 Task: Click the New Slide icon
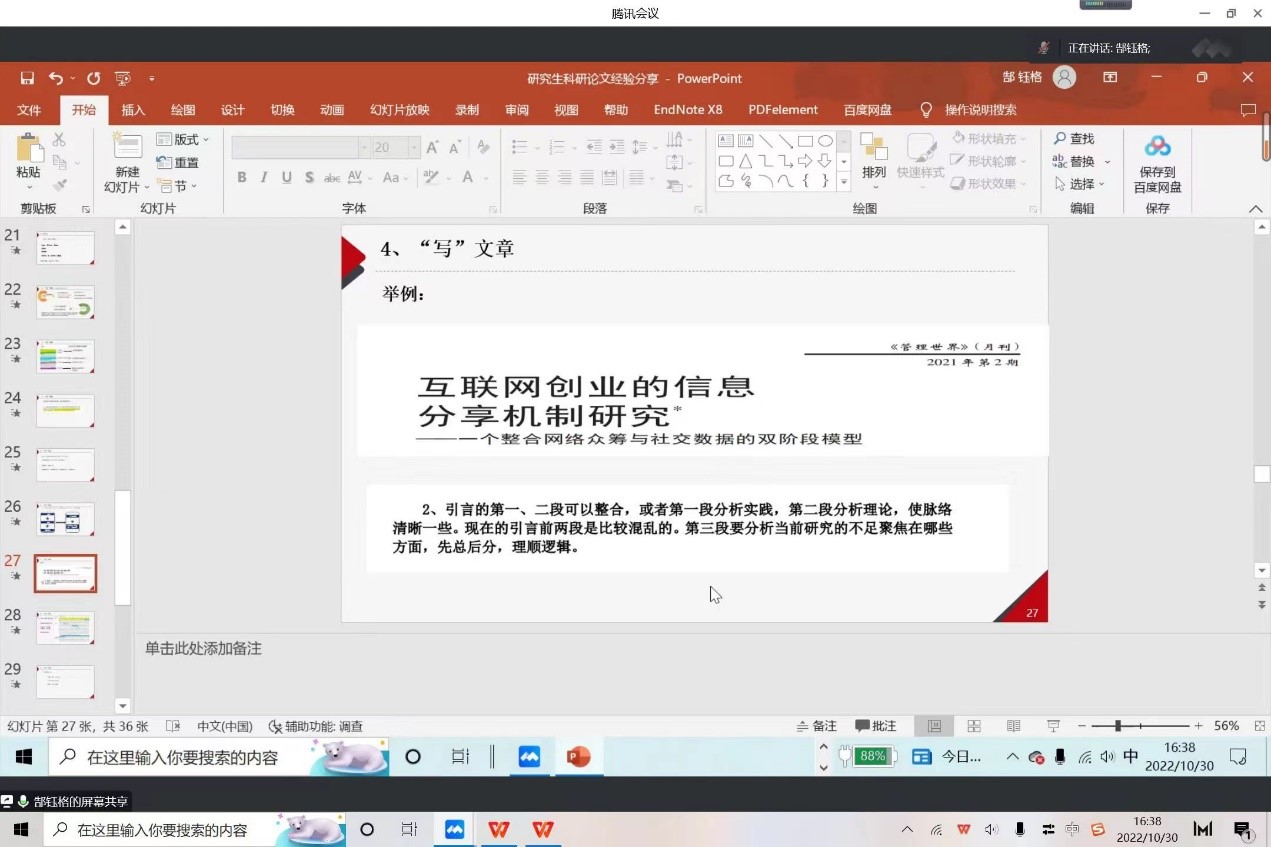[127, 150]
